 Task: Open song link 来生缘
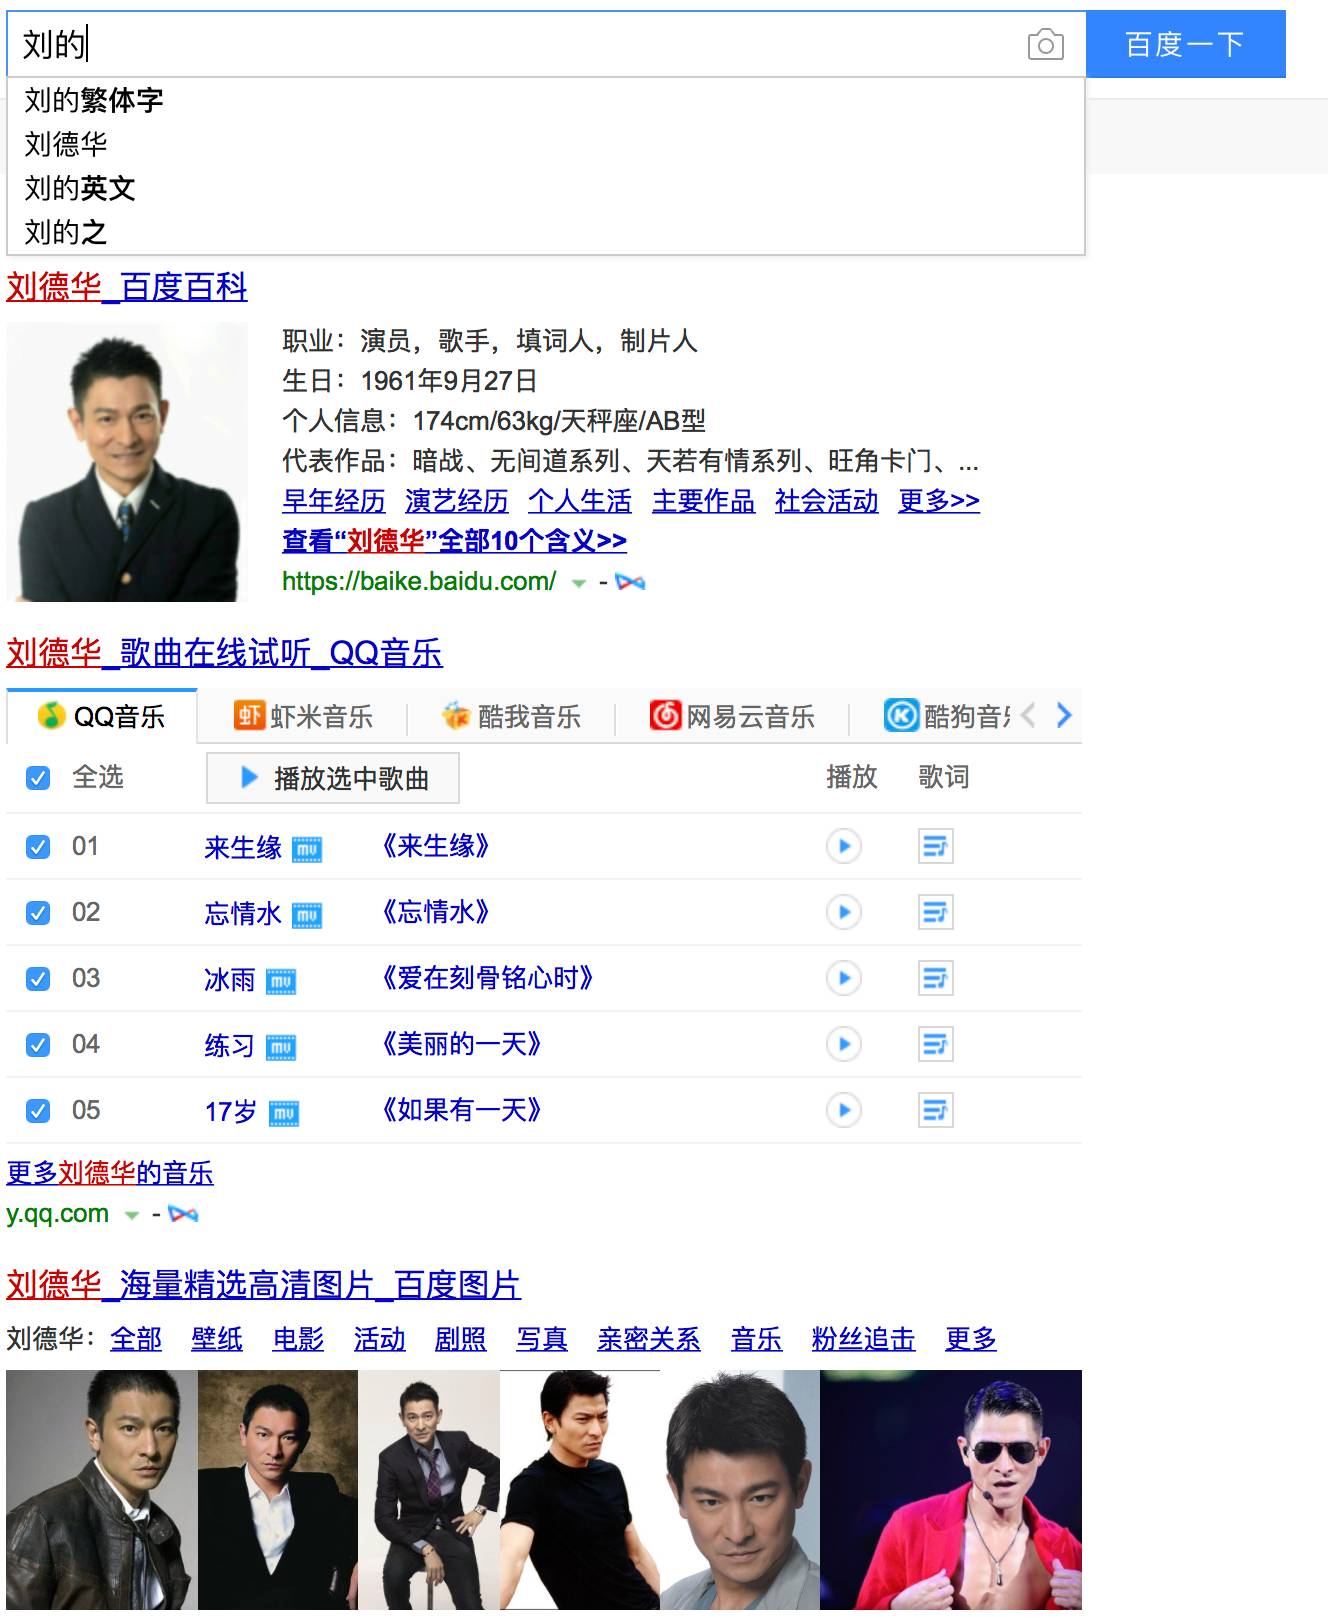point(243,848)
